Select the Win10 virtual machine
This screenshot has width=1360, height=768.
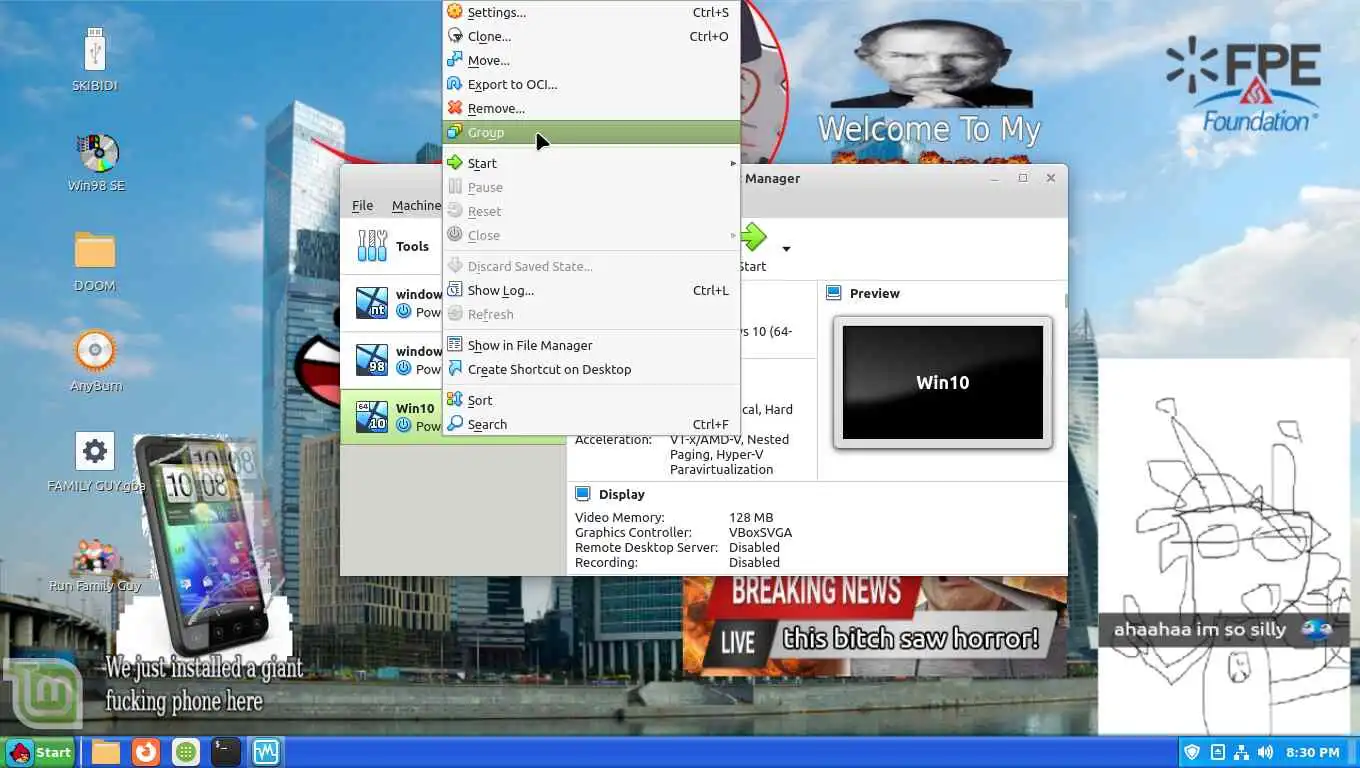click(x=392, y=417)
